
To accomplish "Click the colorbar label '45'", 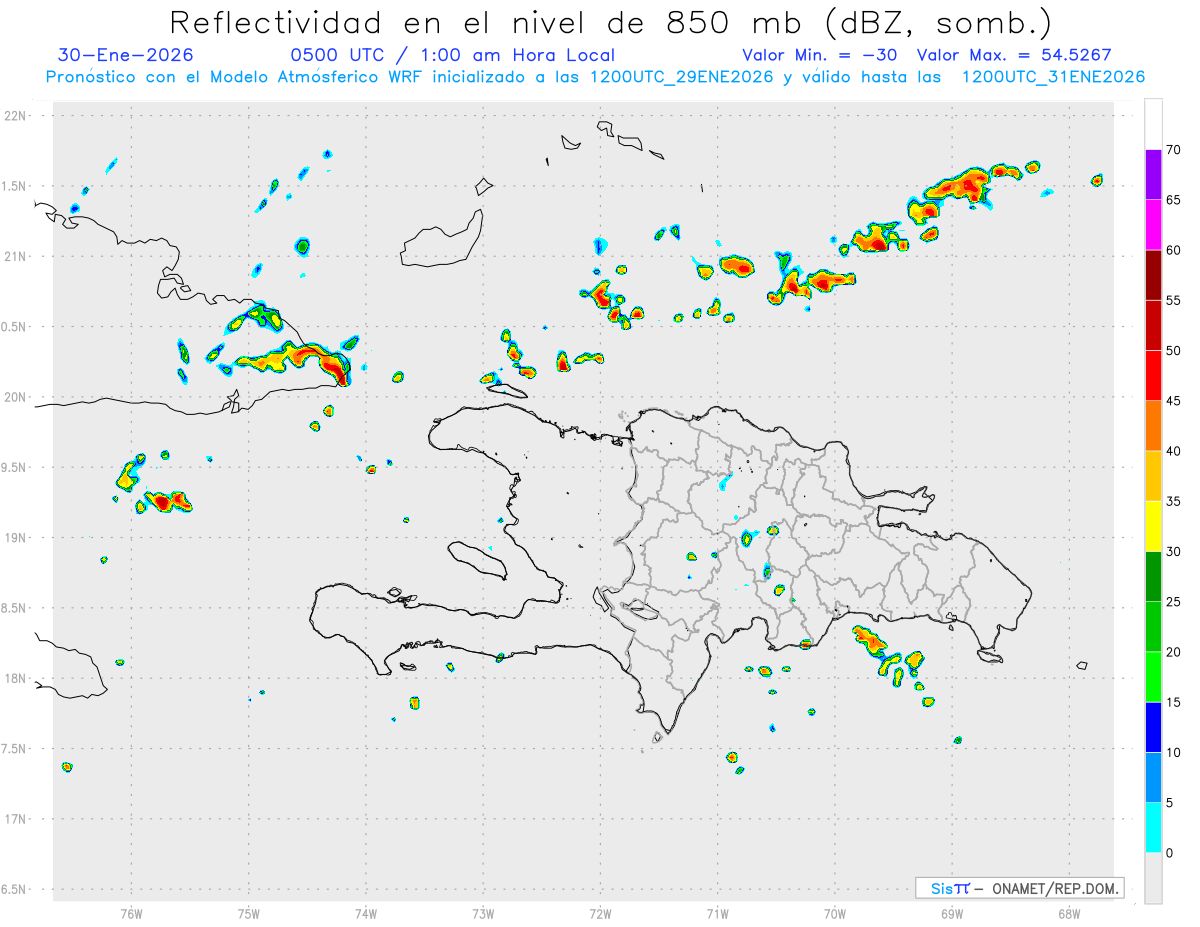I will [1174, 401].
